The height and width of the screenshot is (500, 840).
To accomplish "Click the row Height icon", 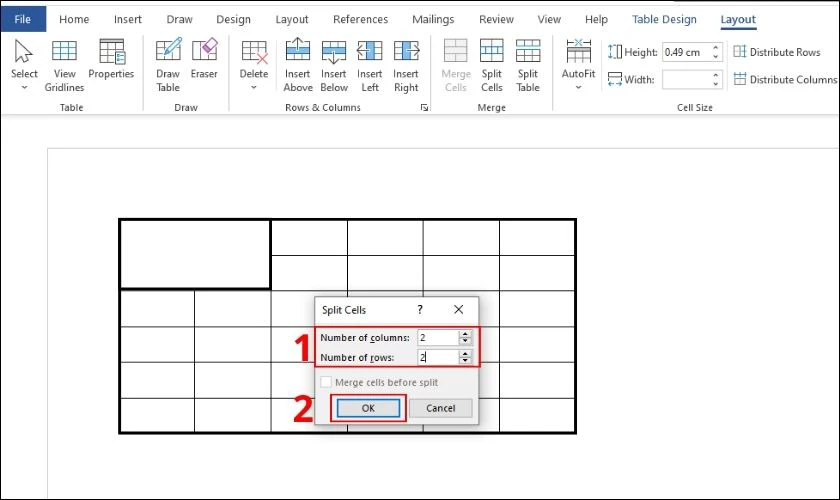I will coord(615,52).
